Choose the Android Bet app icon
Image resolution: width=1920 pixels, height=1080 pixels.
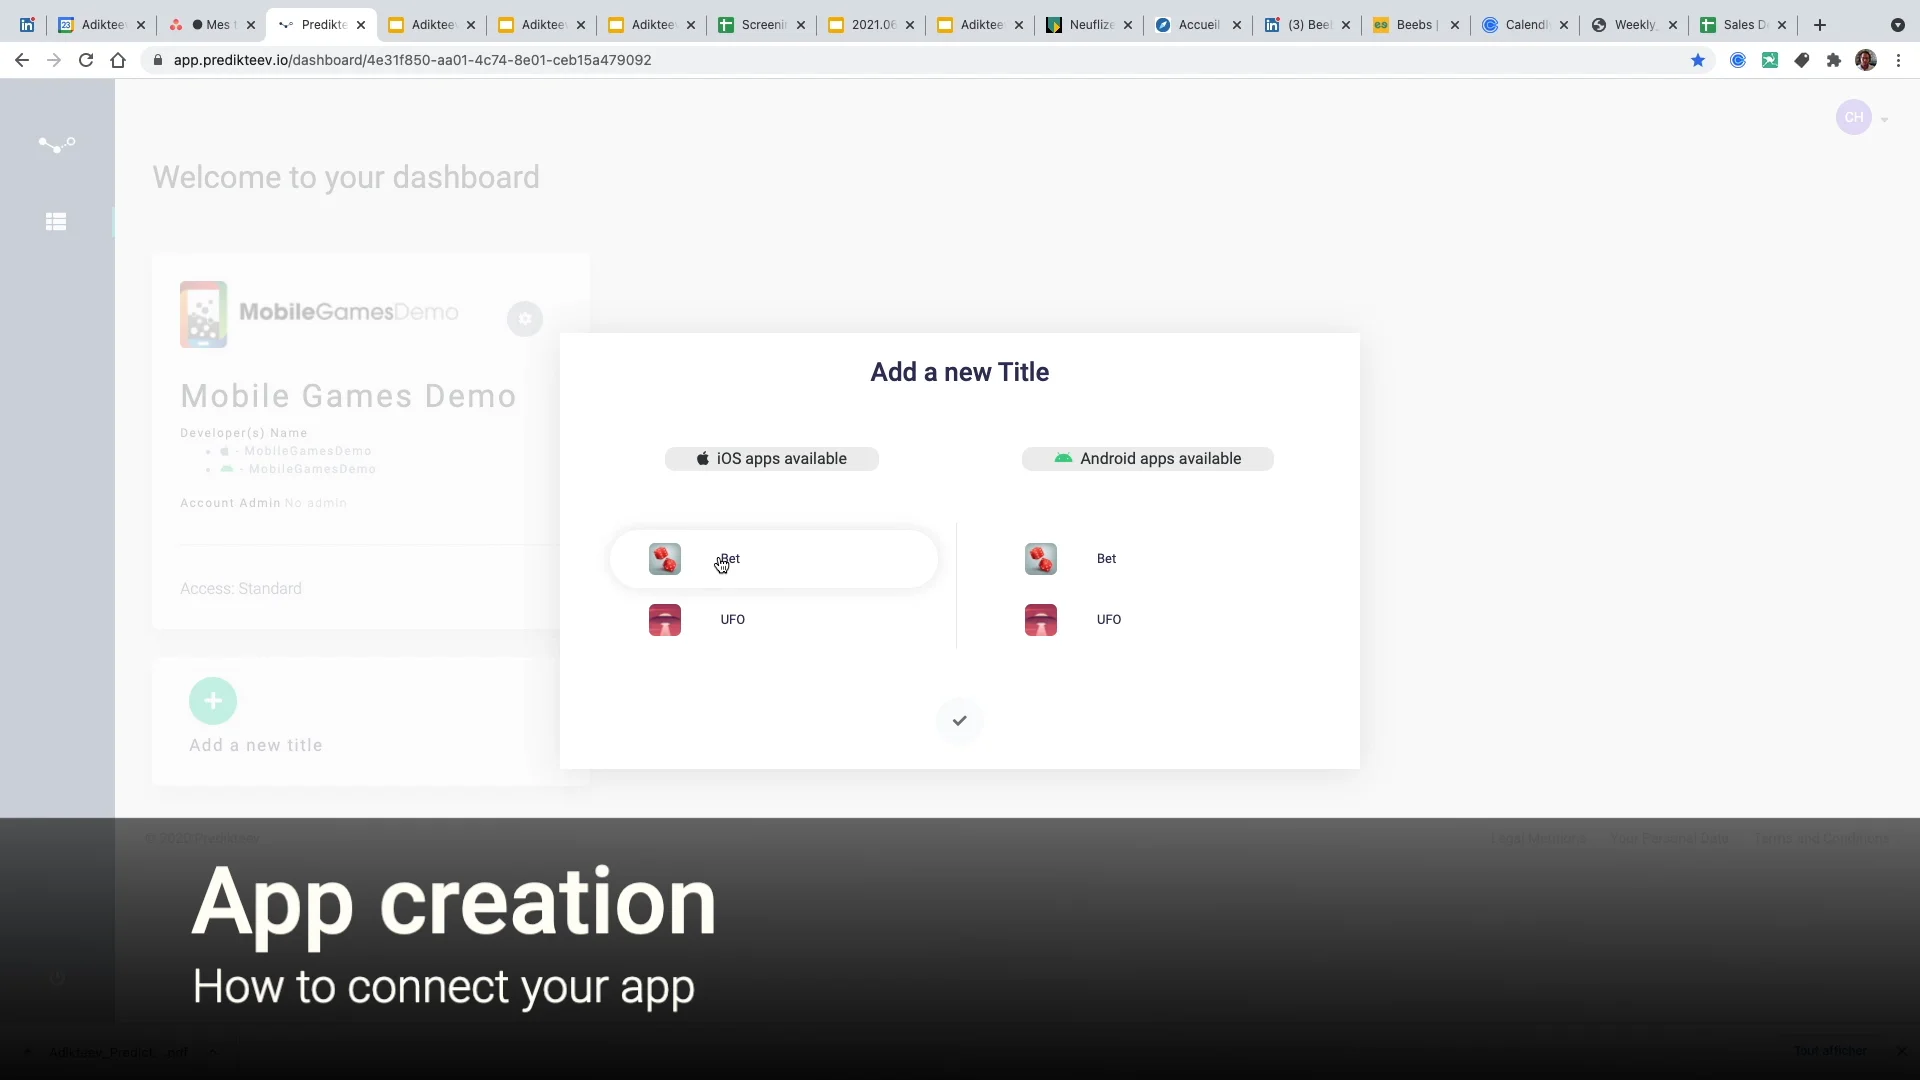[x=1041, y=559]
